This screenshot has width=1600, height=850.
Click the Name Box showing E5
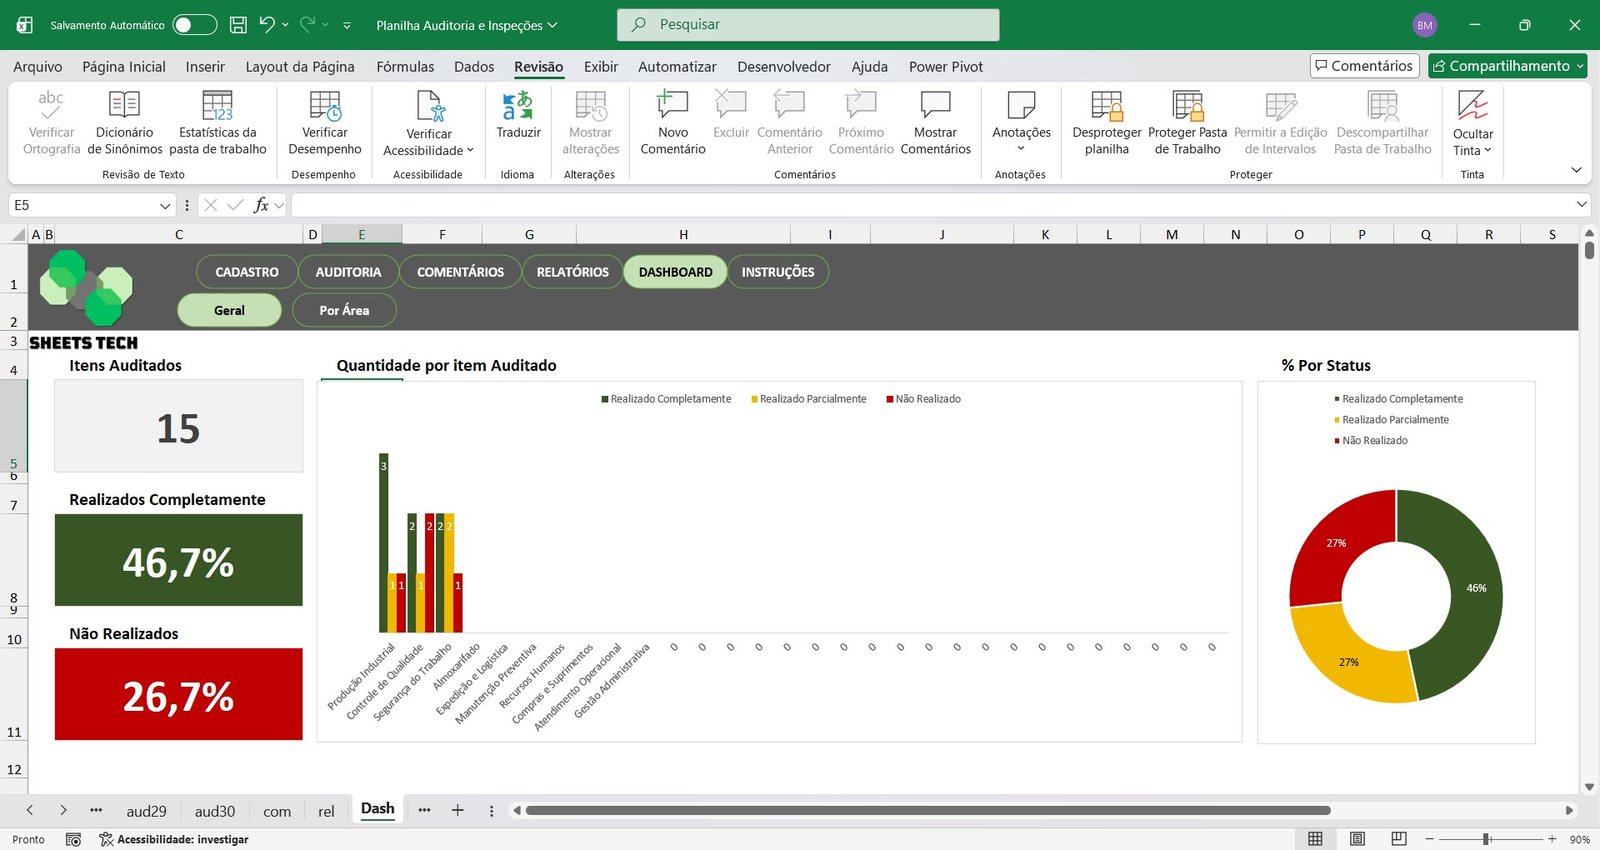[x=85, y=205]
